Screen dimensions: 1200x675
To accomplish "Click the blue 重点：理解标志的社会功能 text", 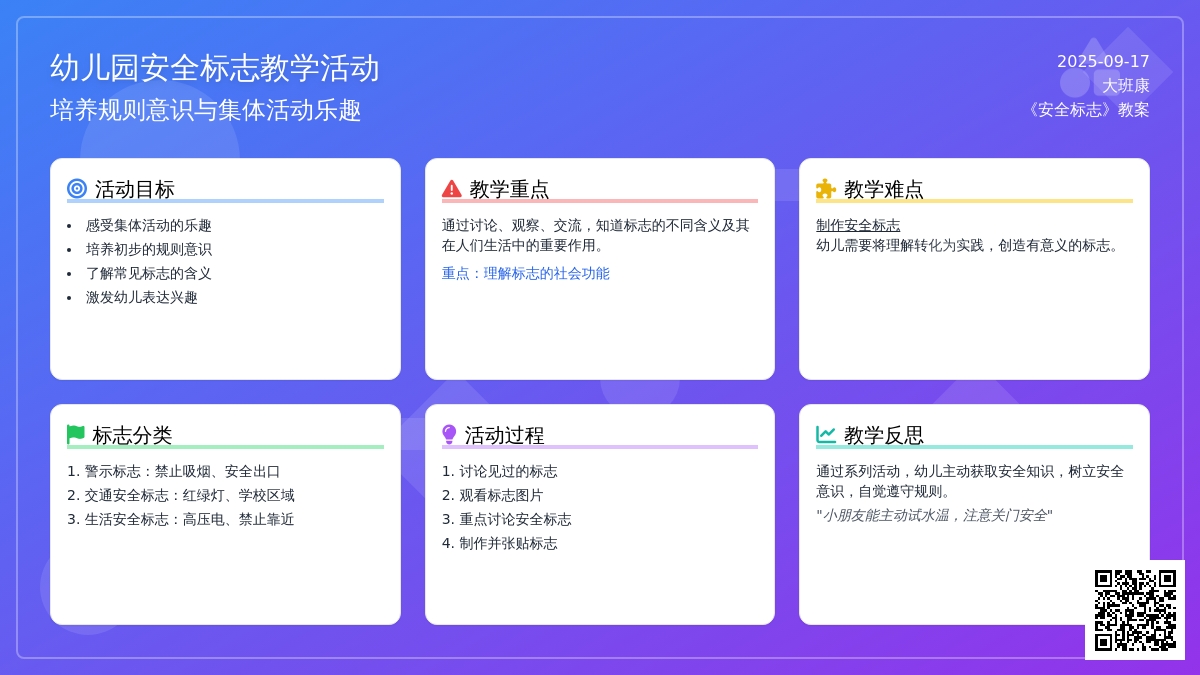I will click(525, 273).
